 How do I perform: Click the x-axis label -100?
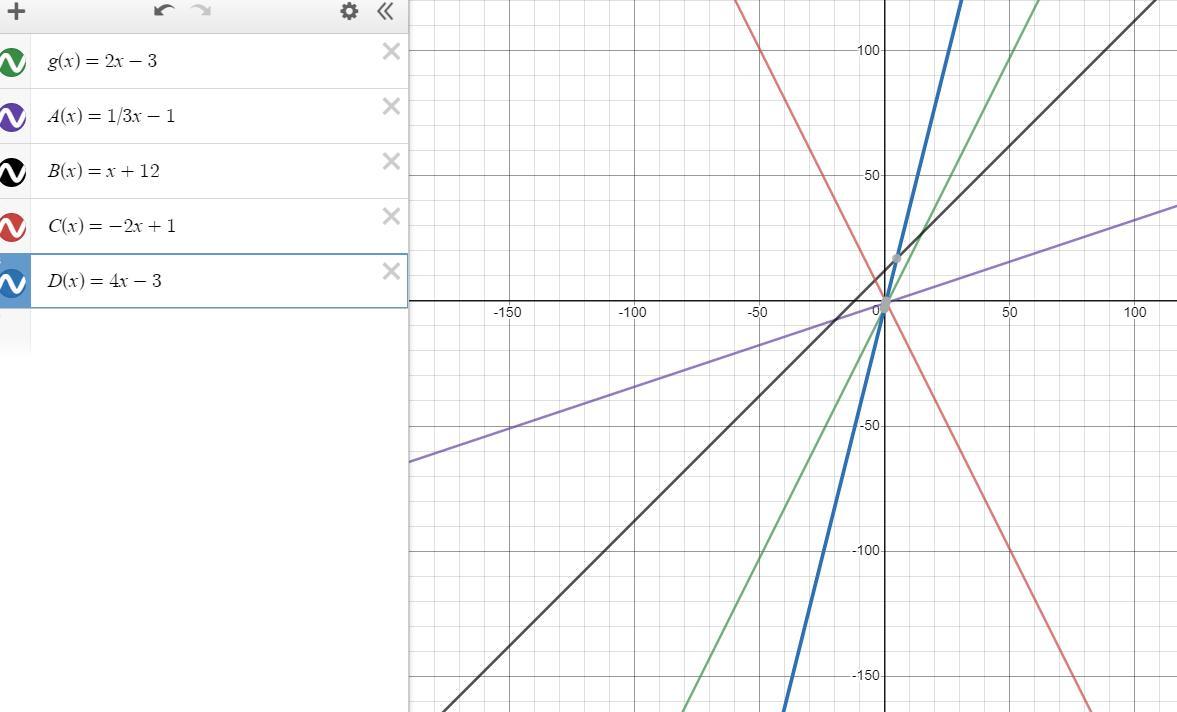(x=632, y=313)
